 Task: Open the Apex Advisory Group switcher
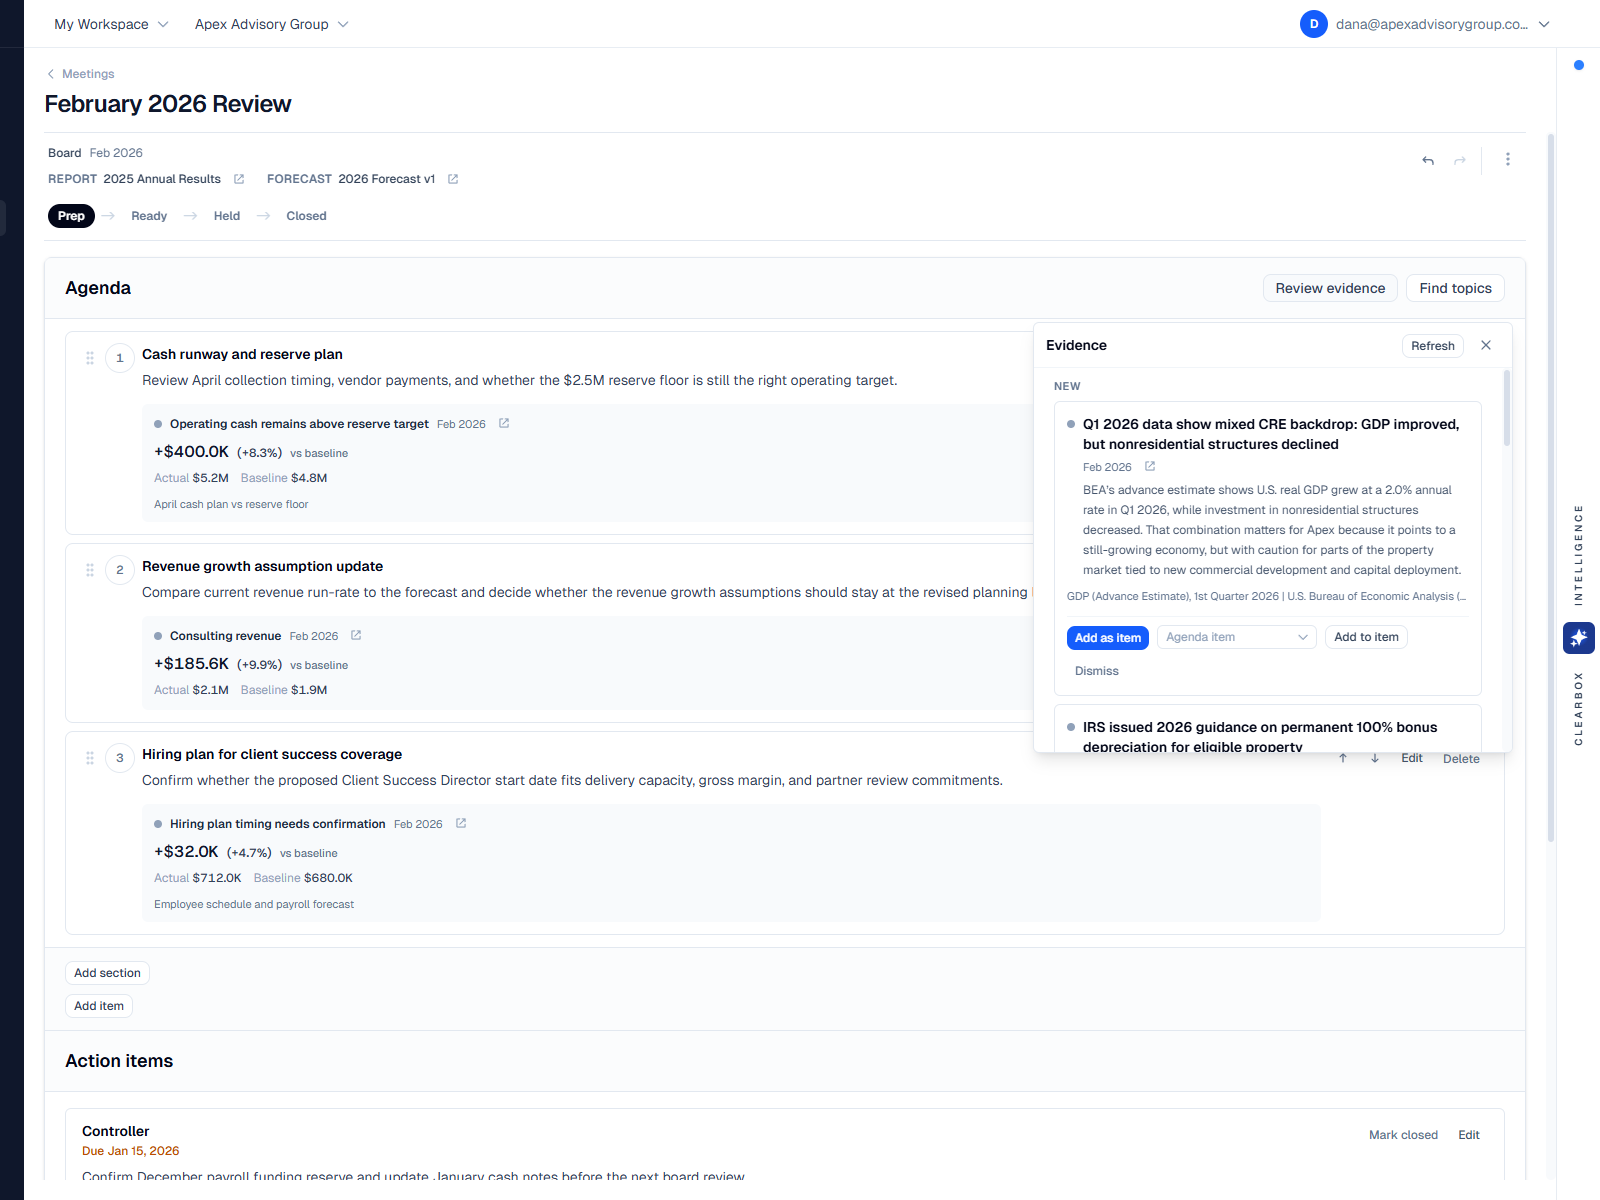[272, 24]
